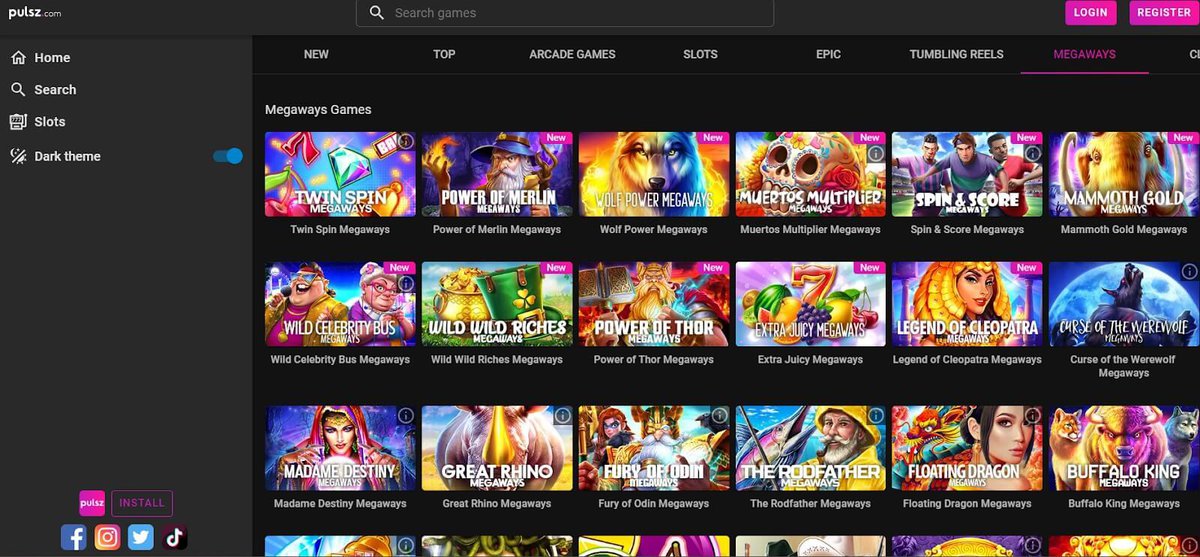The image size is (1200, 557).
Task: Click the 'The Rodfather Megaways' title text
Action: [x=811, y=504]
